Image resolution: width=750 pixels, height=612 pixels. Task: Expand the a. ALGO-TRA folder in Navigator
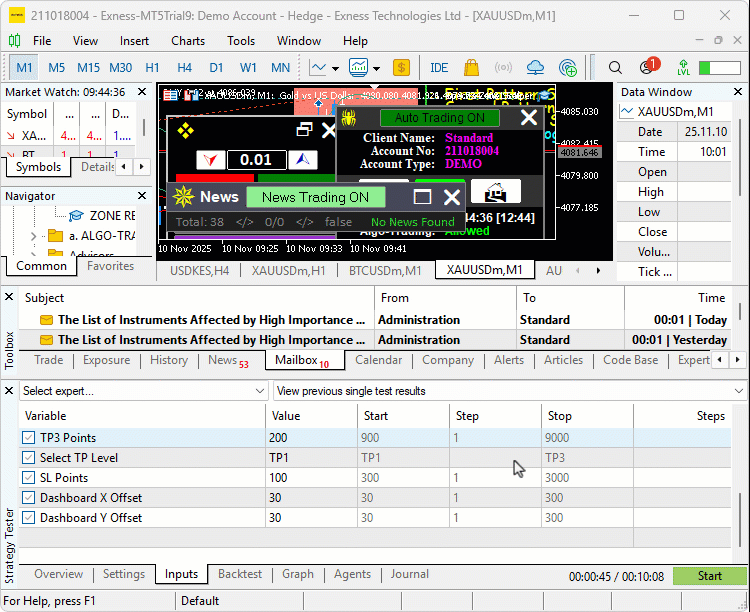coord(33,236)
